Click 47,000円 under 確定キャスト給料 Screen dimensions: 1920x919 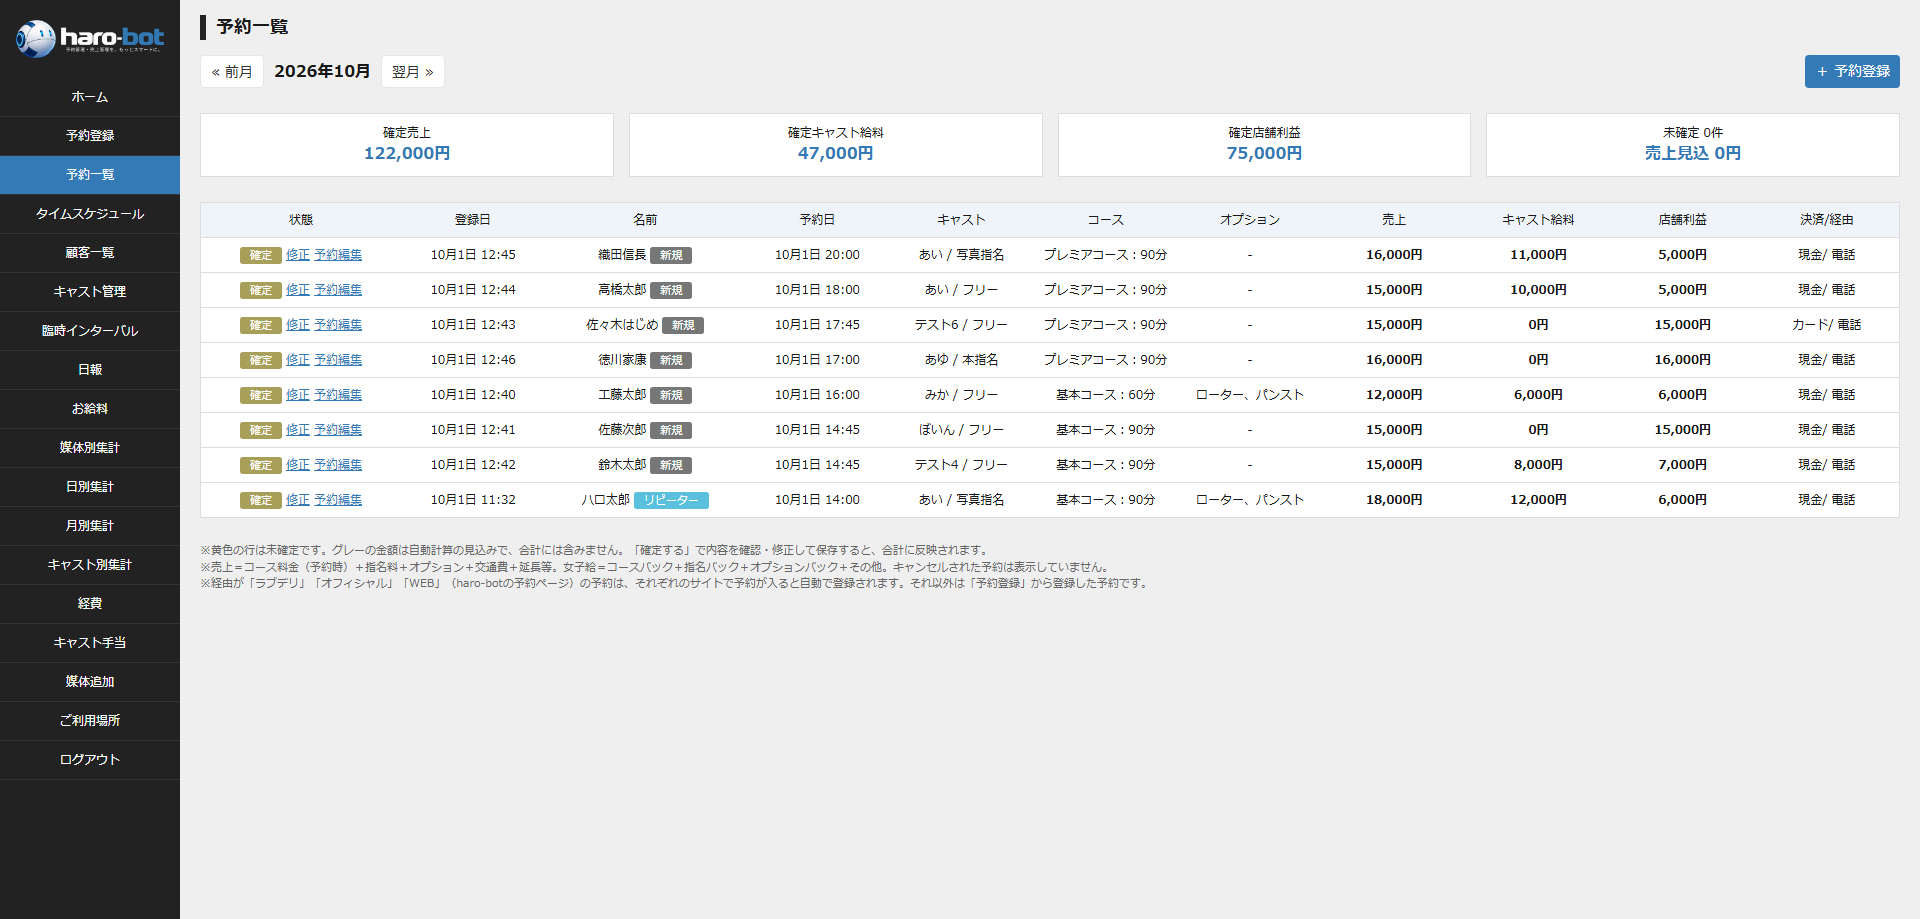coord(836,154)
